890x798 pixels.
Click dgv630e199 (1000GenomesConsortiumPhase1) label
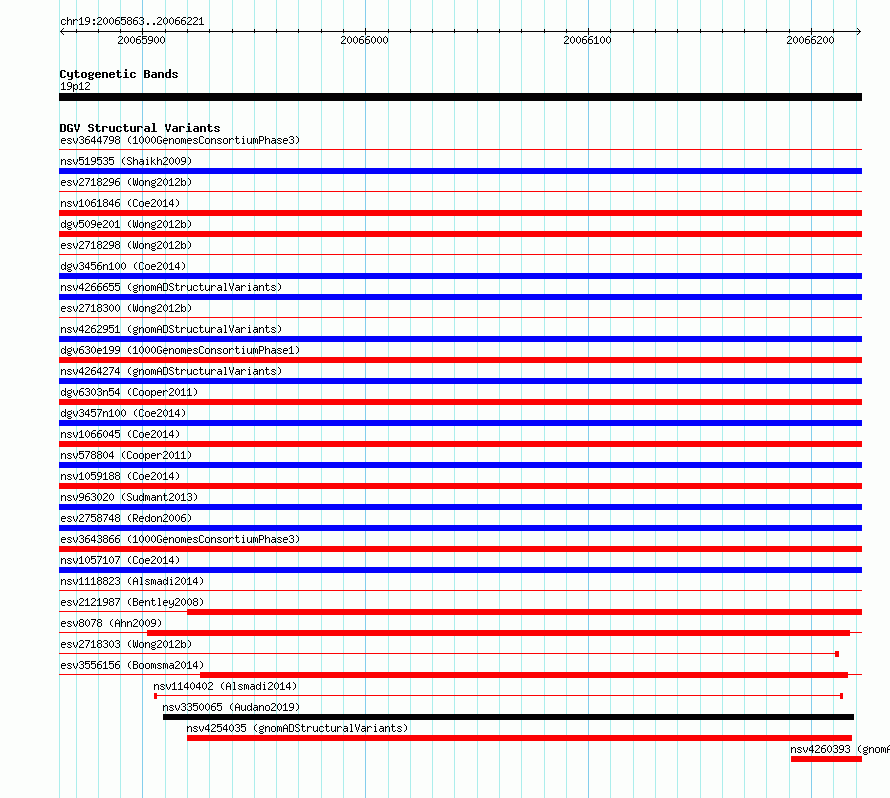(180, 350)
